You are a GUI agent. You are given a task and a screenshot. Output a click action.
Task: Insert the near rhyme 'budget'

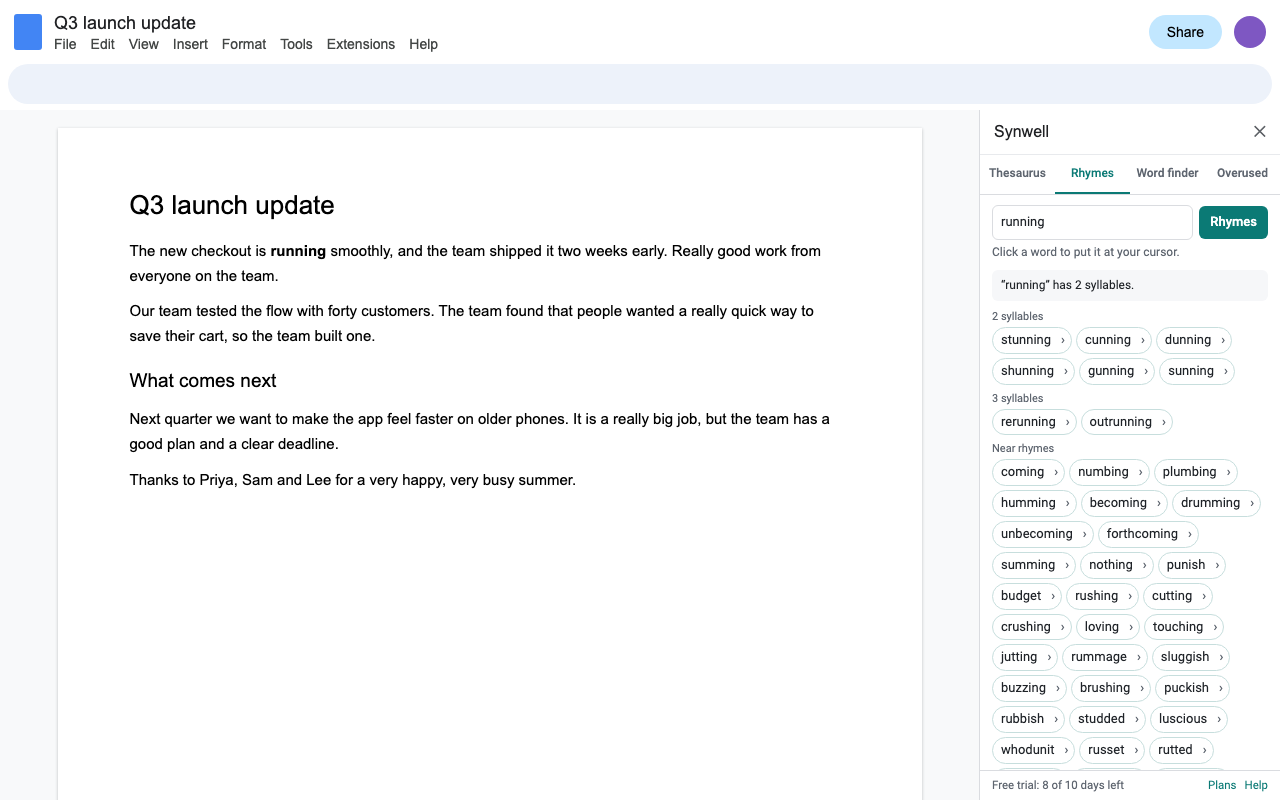(1021, 596)
